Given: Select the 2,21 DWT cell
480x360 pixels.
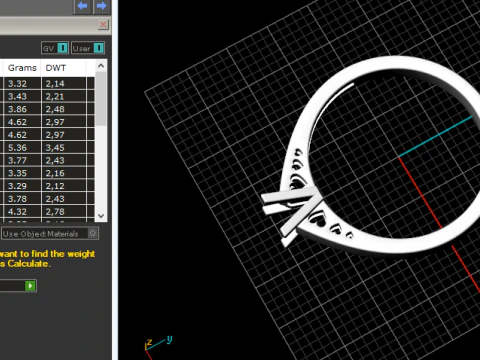Looking at the screenshot, I should point(64,96).
